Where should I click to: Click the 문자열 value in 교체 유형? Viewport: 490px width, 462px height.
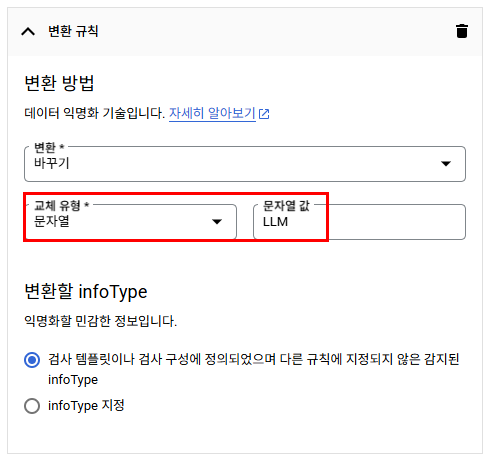click(x=52, y=221)
